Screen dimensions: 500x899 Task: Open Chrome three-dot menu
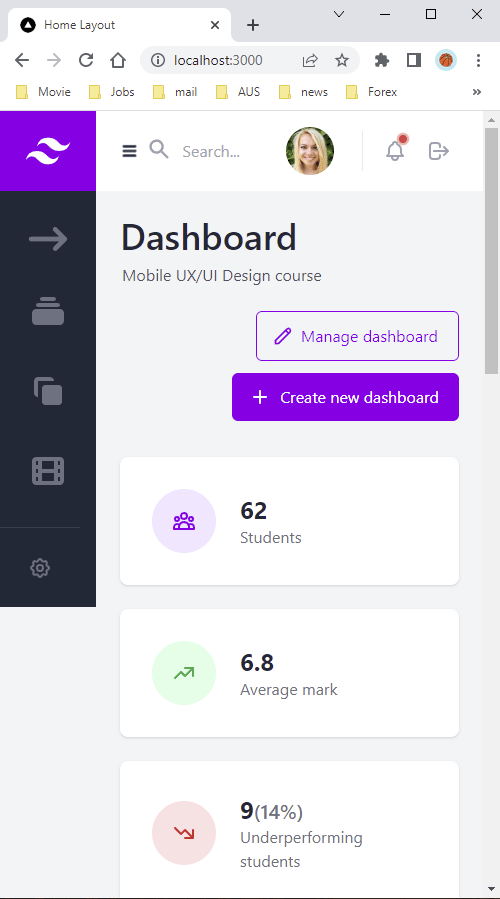(x=478, y=60)
